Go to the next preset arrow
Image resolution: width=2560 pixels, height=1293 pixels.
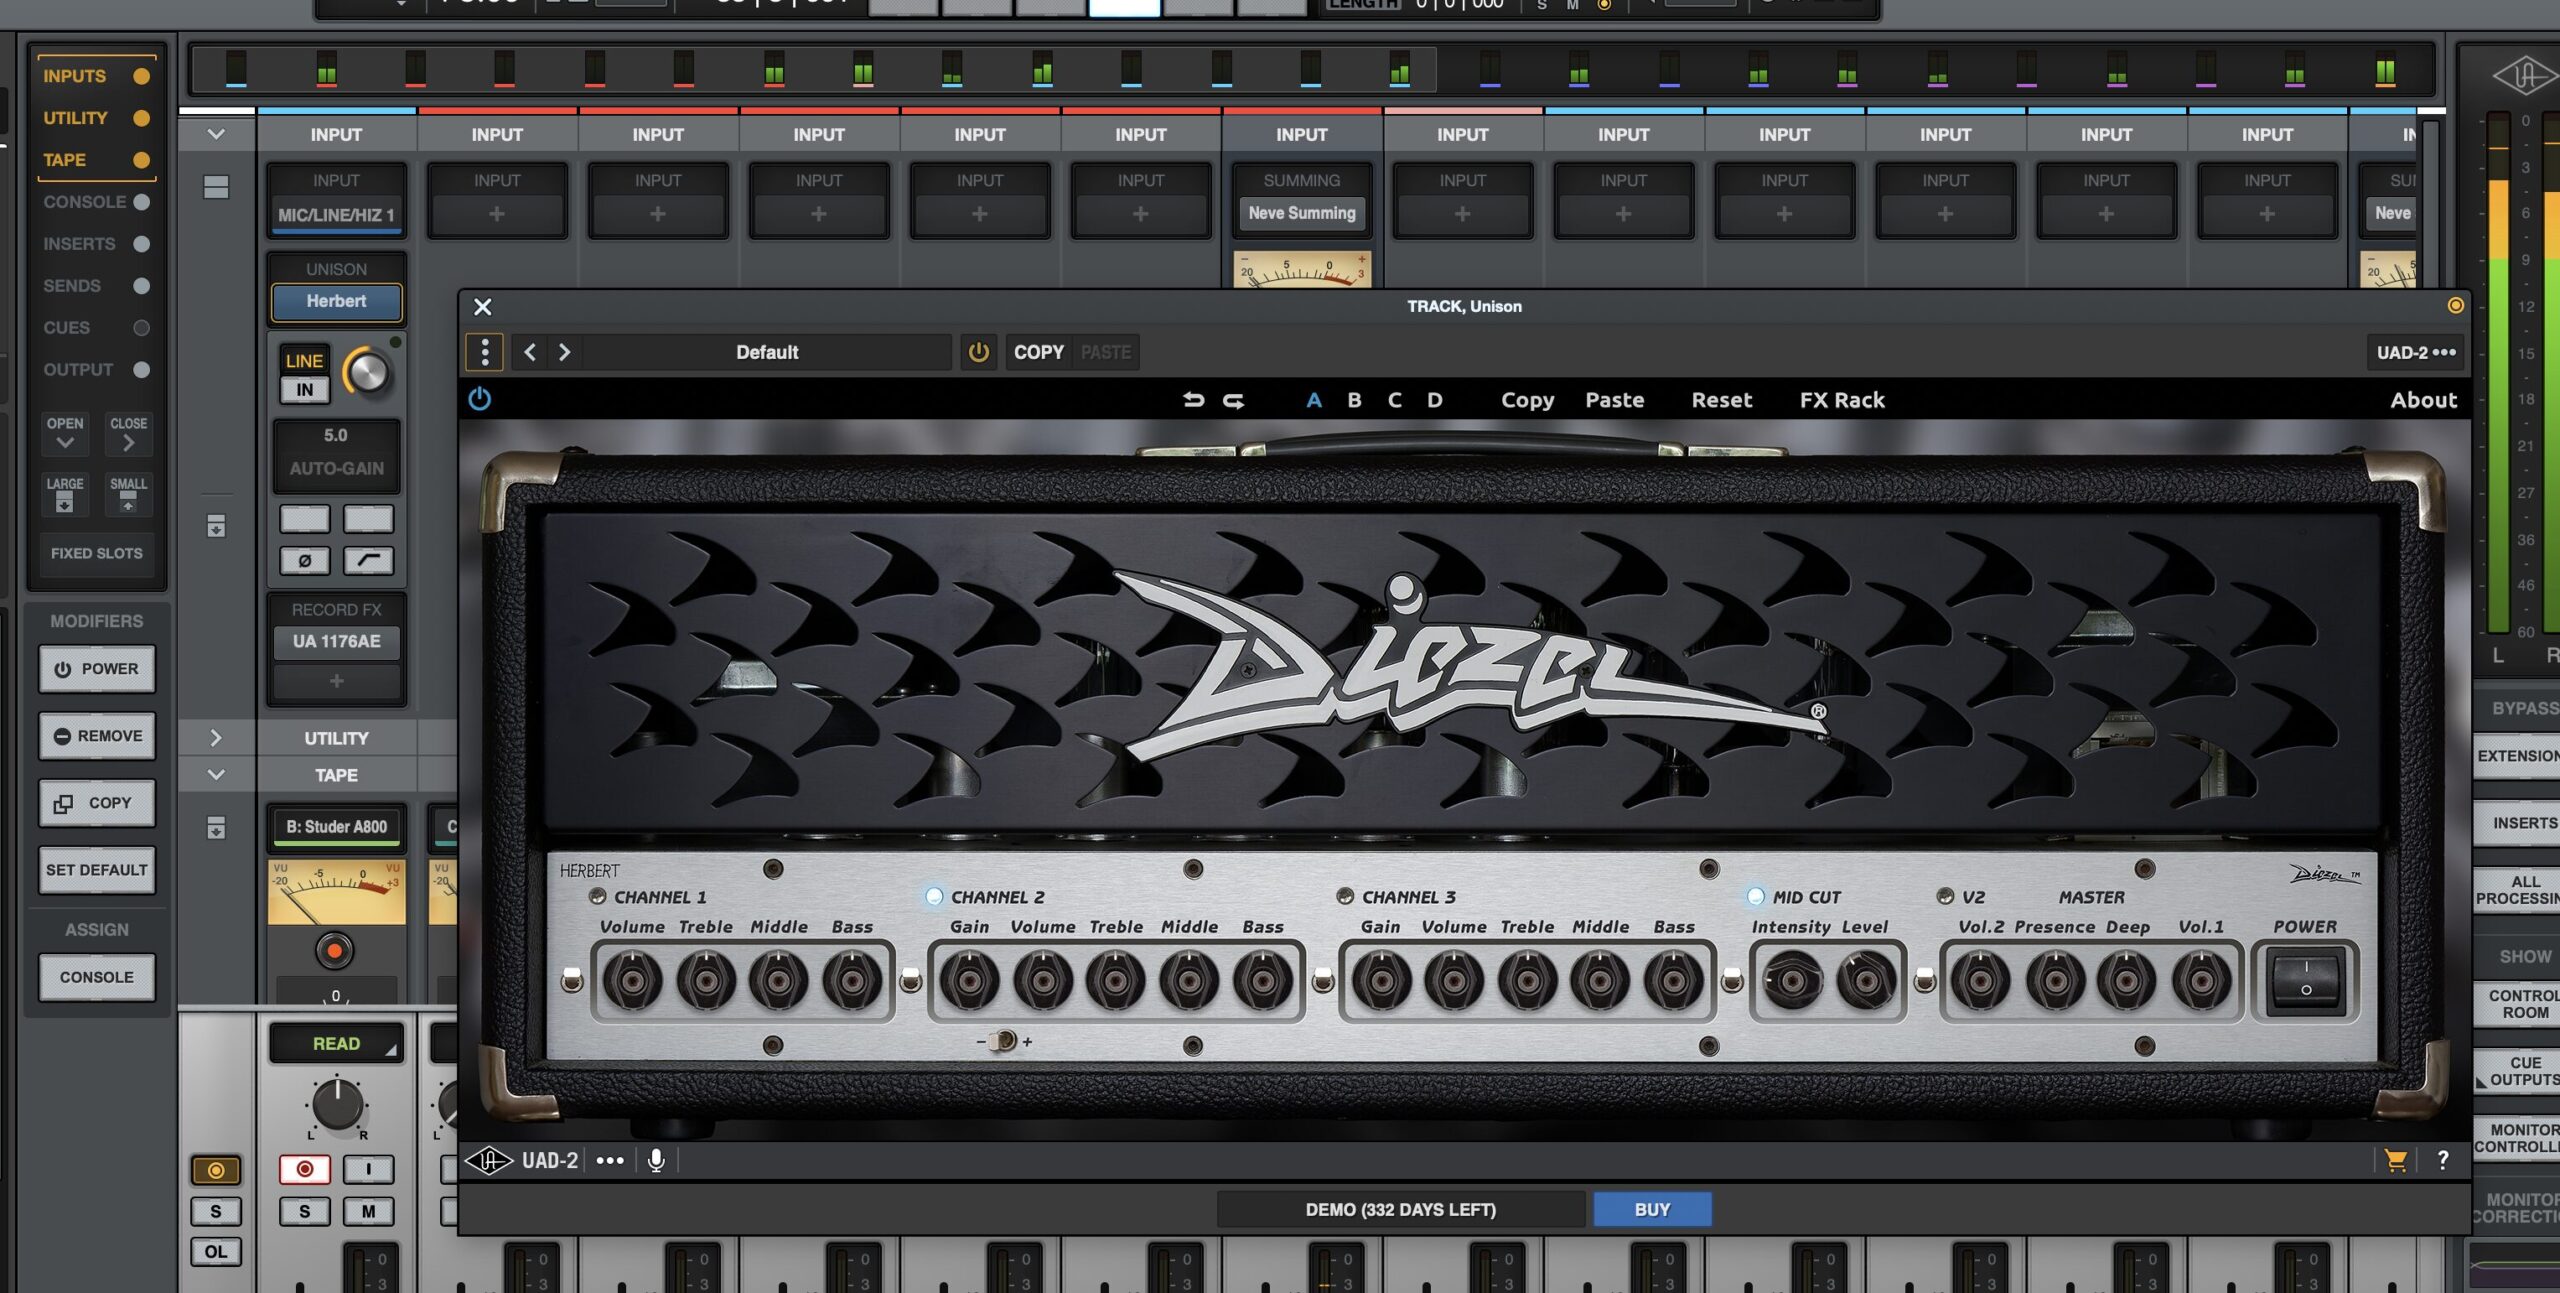(x=565, y=352)
